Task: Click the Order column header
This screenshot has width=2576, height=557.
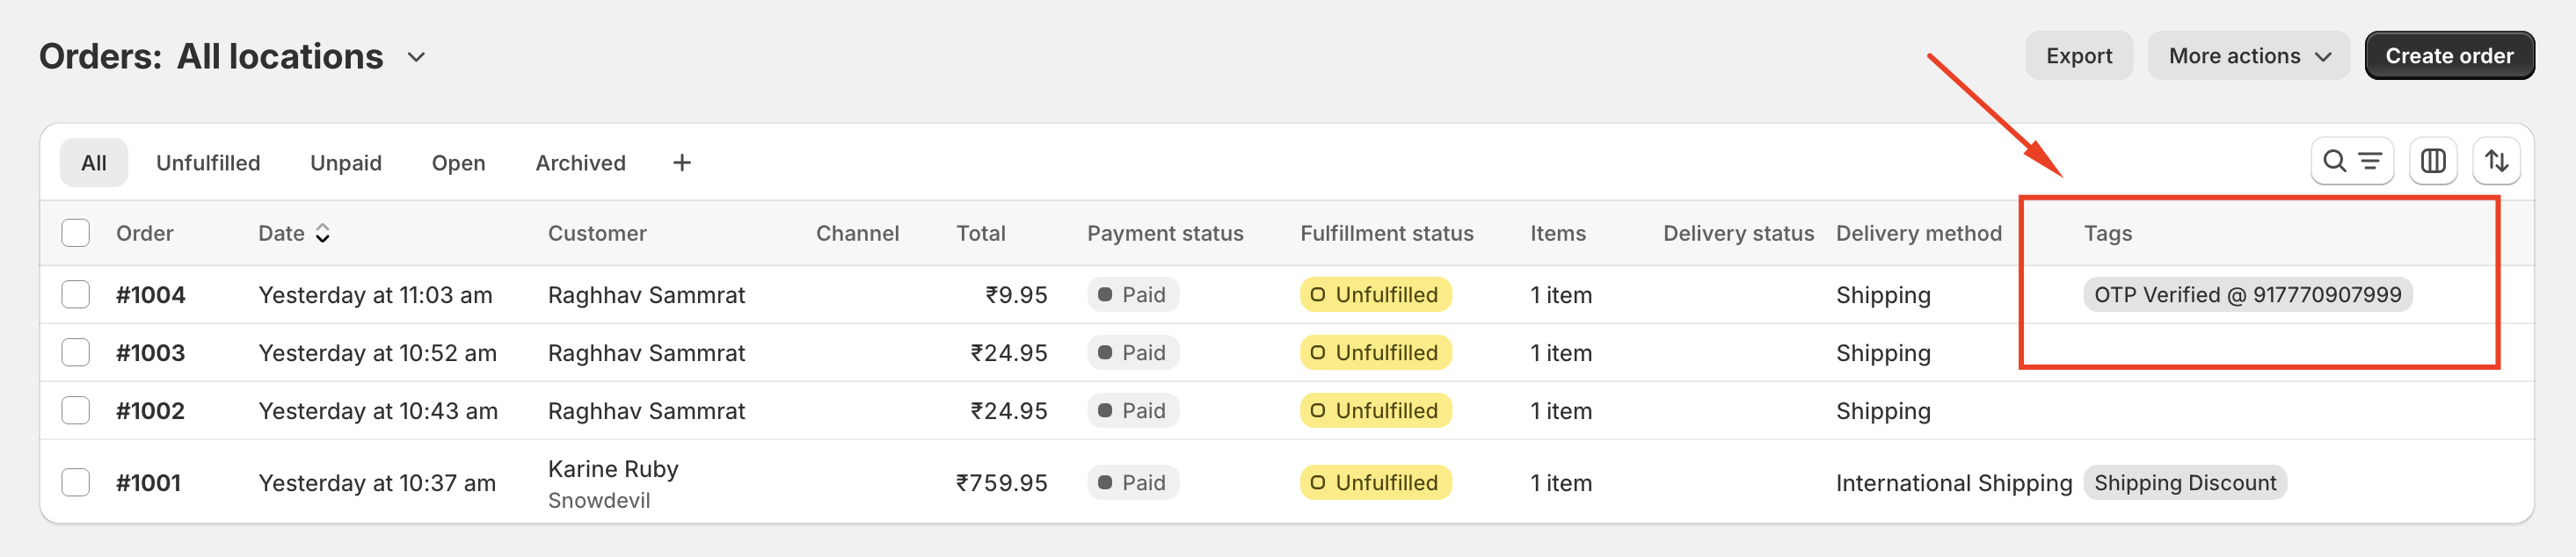Action: click(x=145, y=233)
